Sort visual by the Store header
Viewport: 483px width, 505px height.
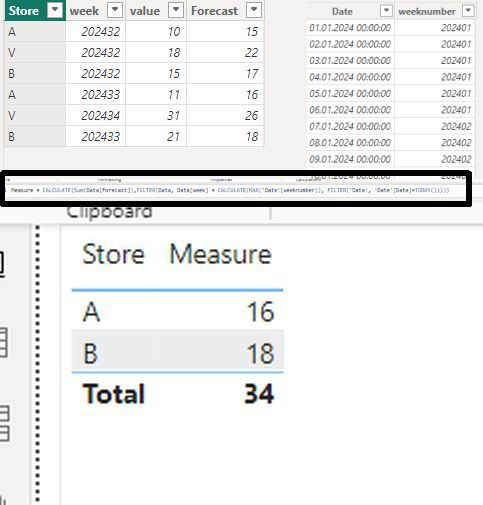coord(113,254)
